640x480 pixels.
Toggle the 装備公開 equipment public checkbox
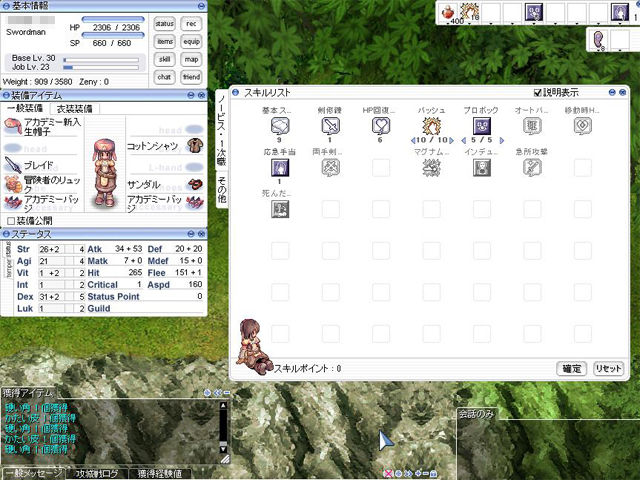point(11,221)
